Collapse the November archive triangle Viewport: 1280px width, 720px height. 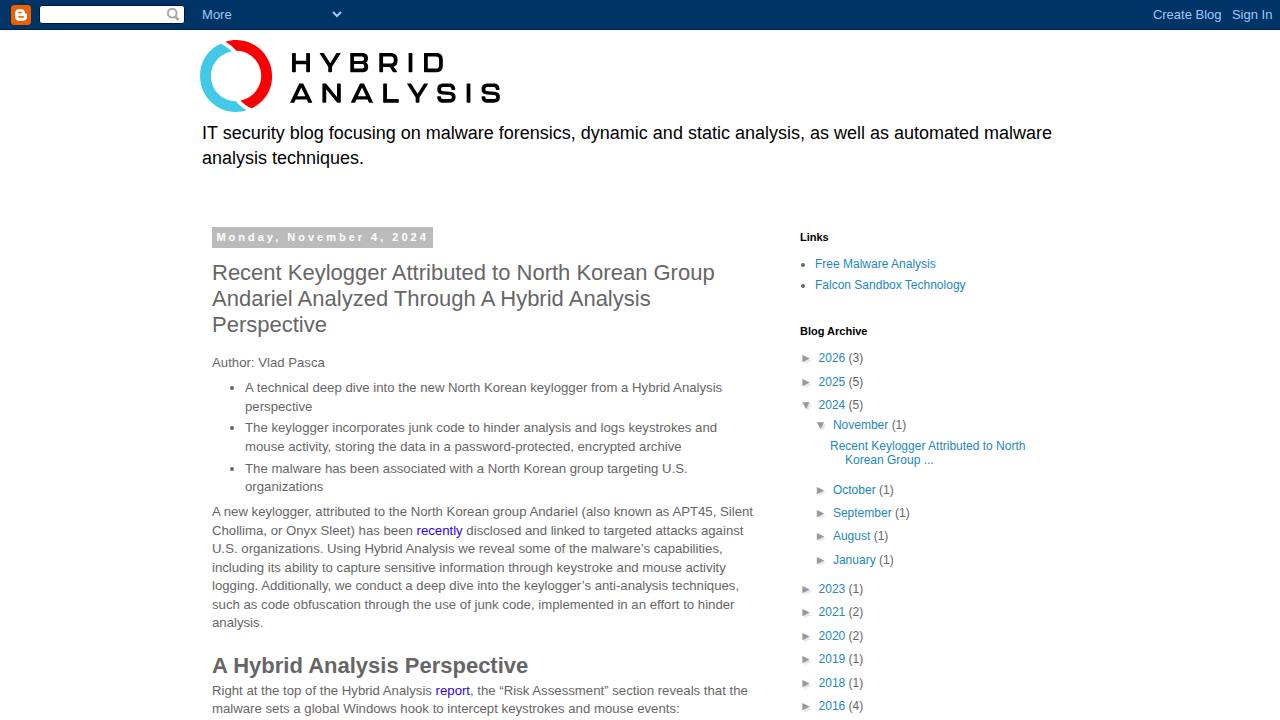point(821,425)
